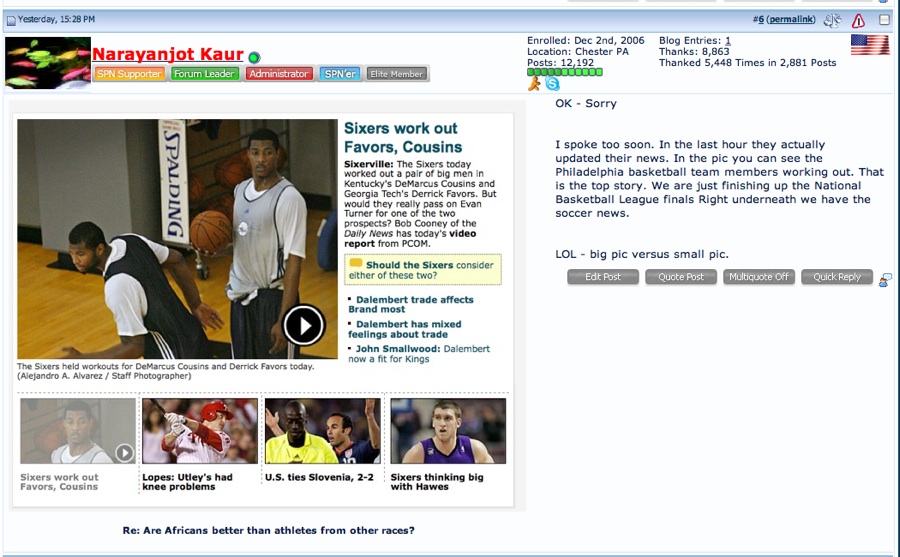Click the post document icon beside timestamp

(x=11, y=21)
